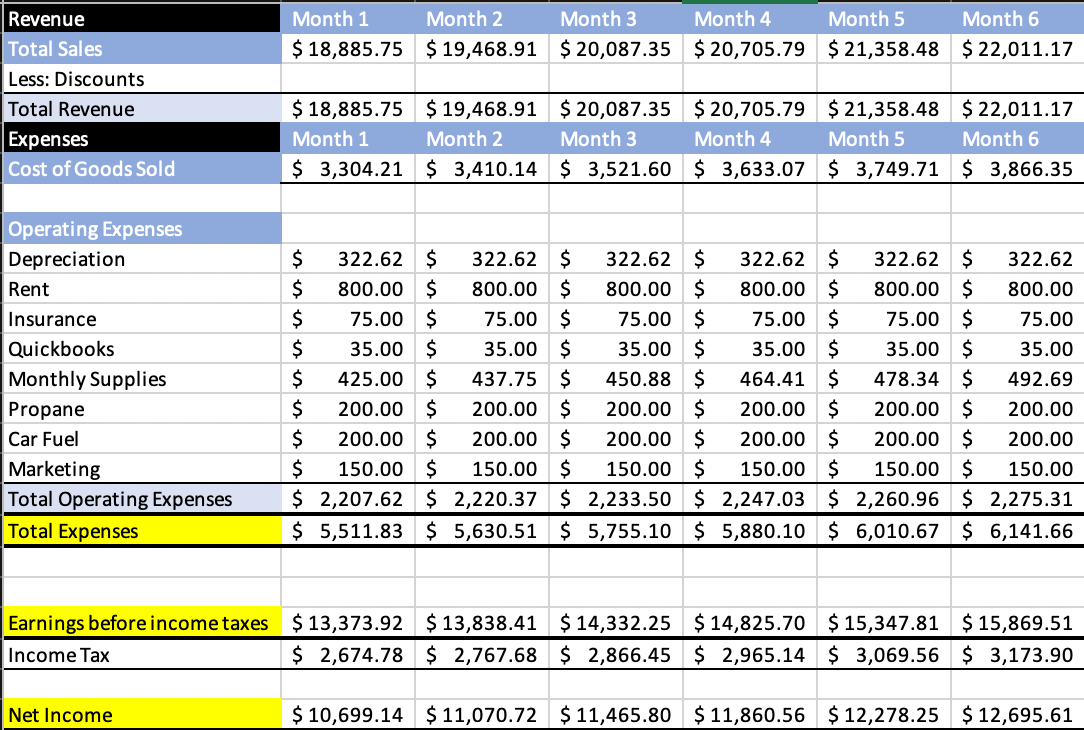Select the Total Sales label cell

(x=142, y=49)
